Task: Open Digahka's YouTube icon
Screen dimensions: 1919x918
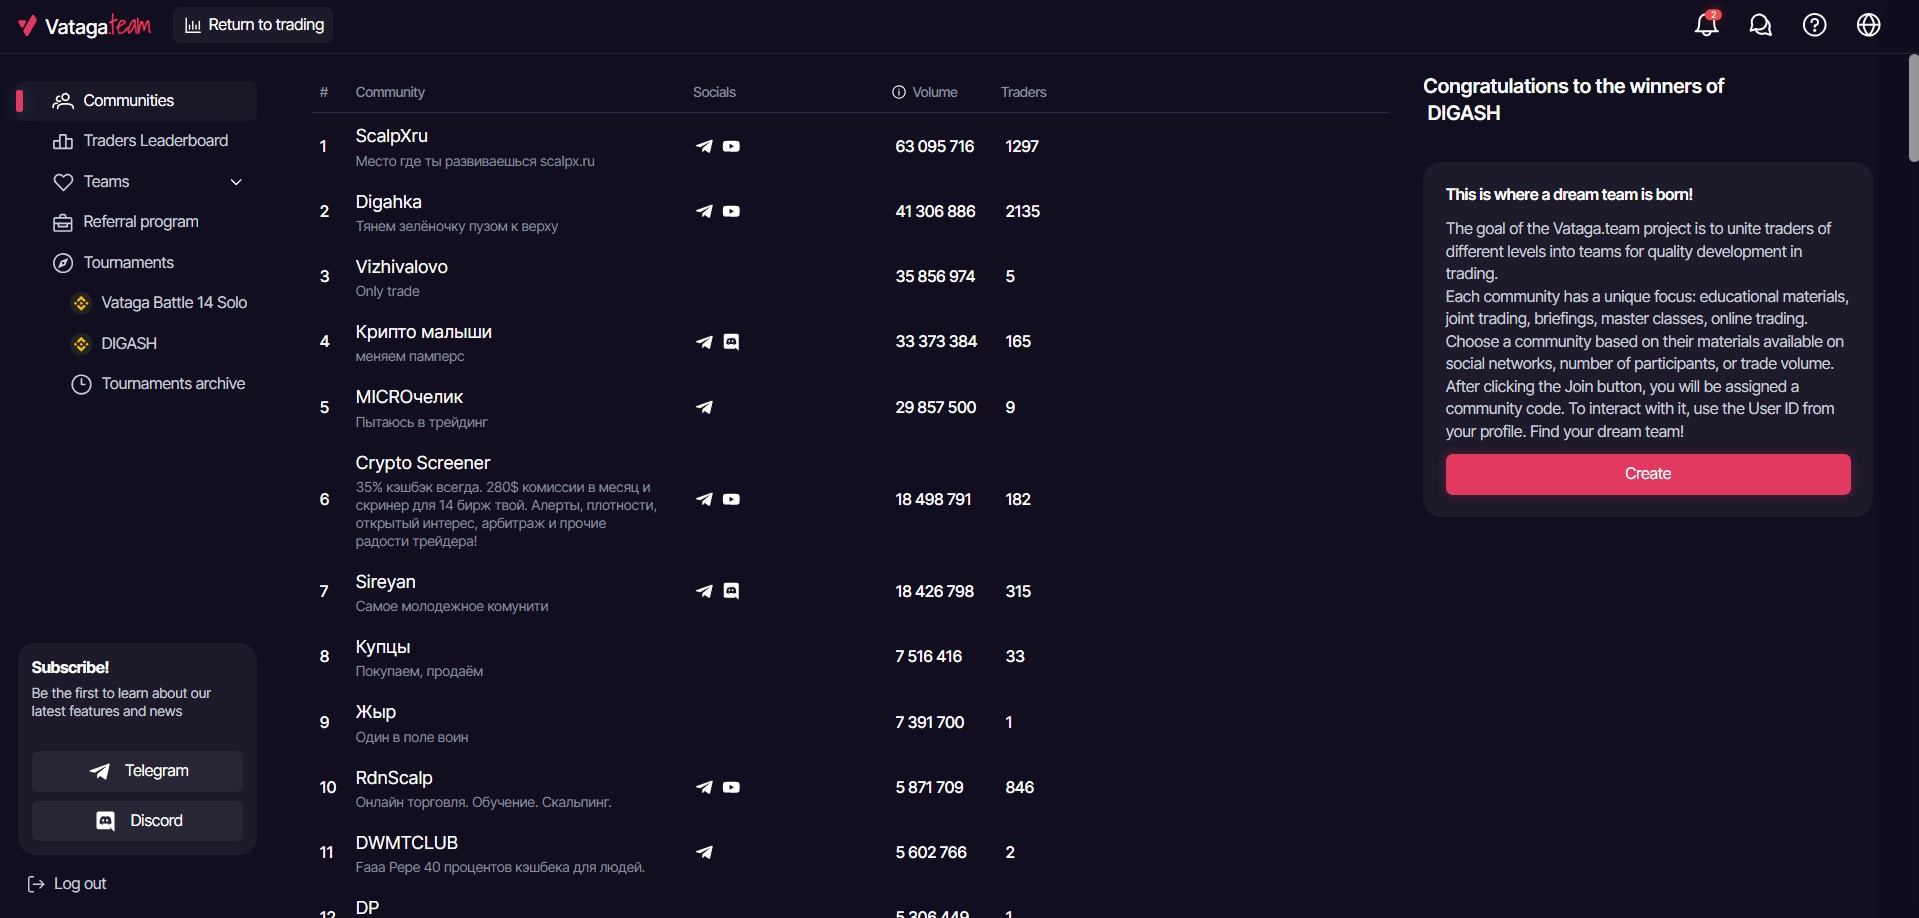Action: pos(732,211)
